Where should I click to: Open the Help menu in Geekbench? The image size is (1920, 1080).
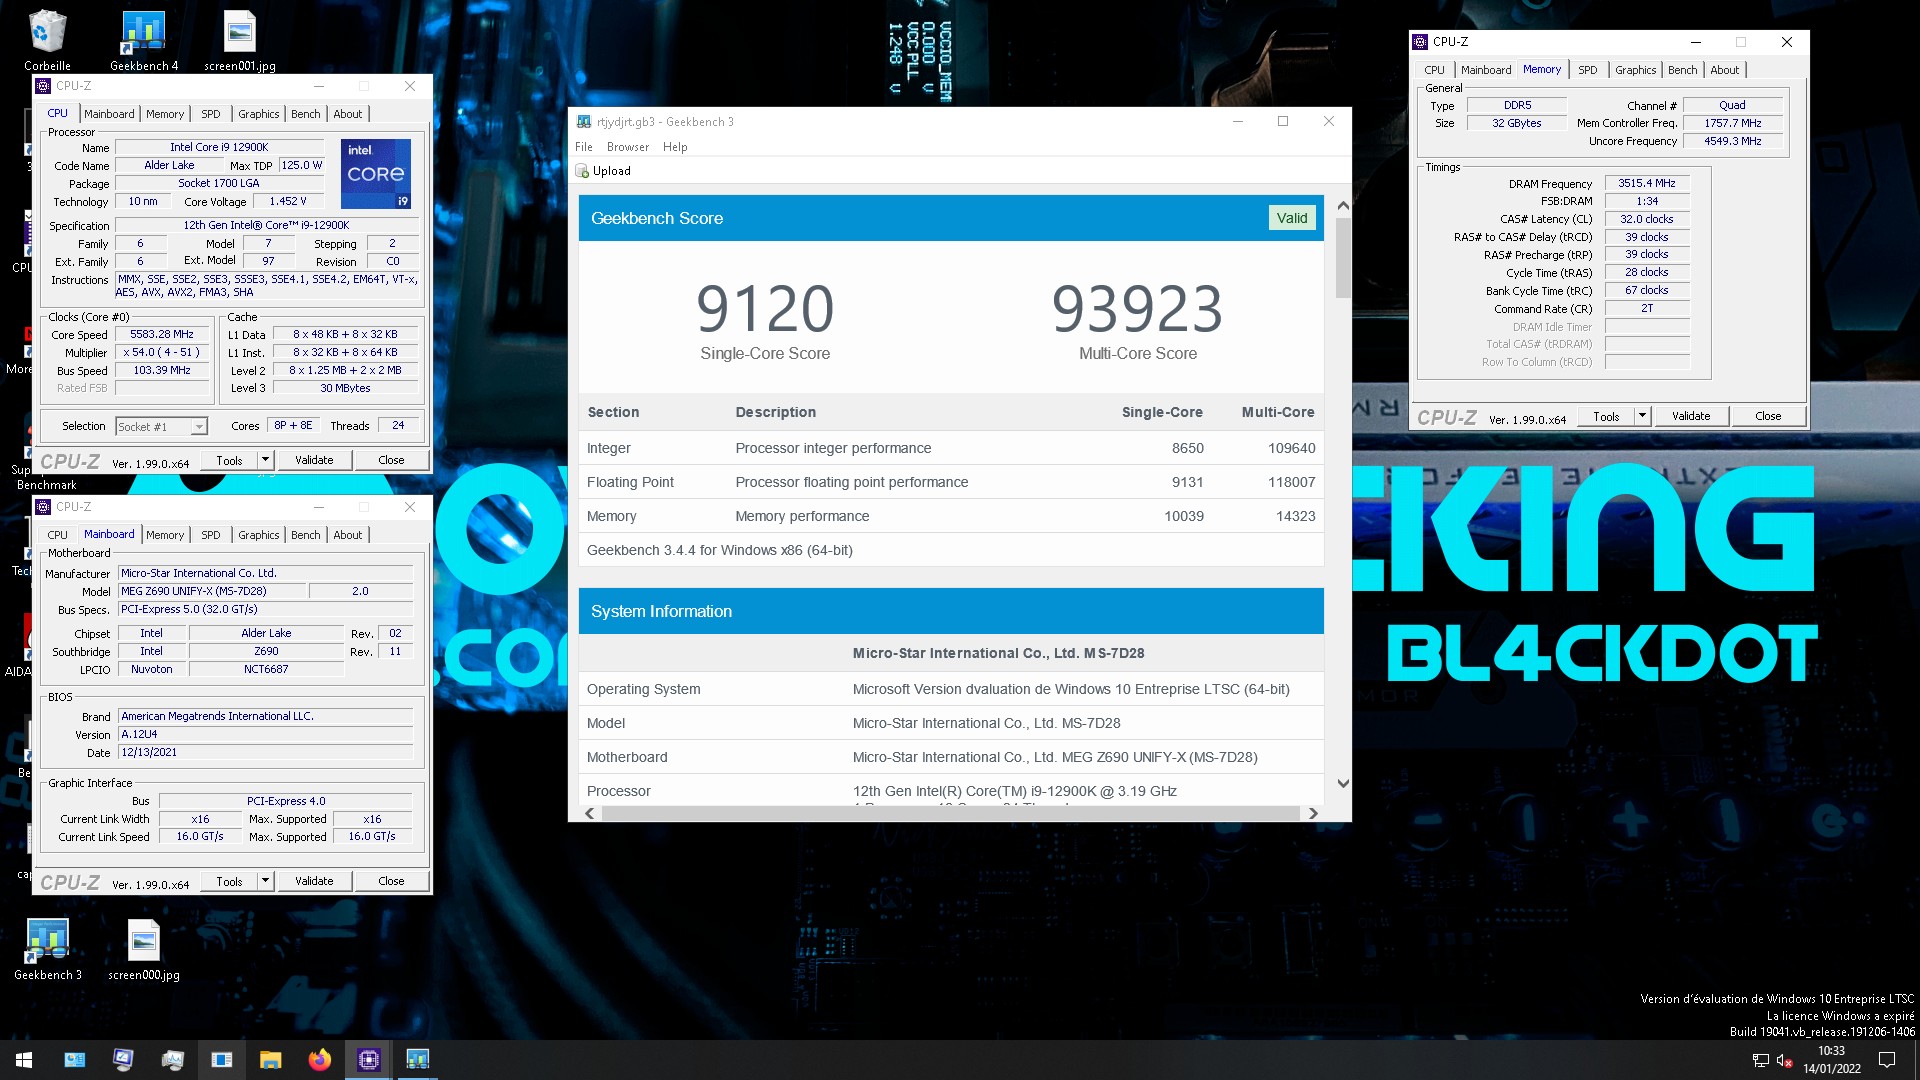tap(675, 147)
